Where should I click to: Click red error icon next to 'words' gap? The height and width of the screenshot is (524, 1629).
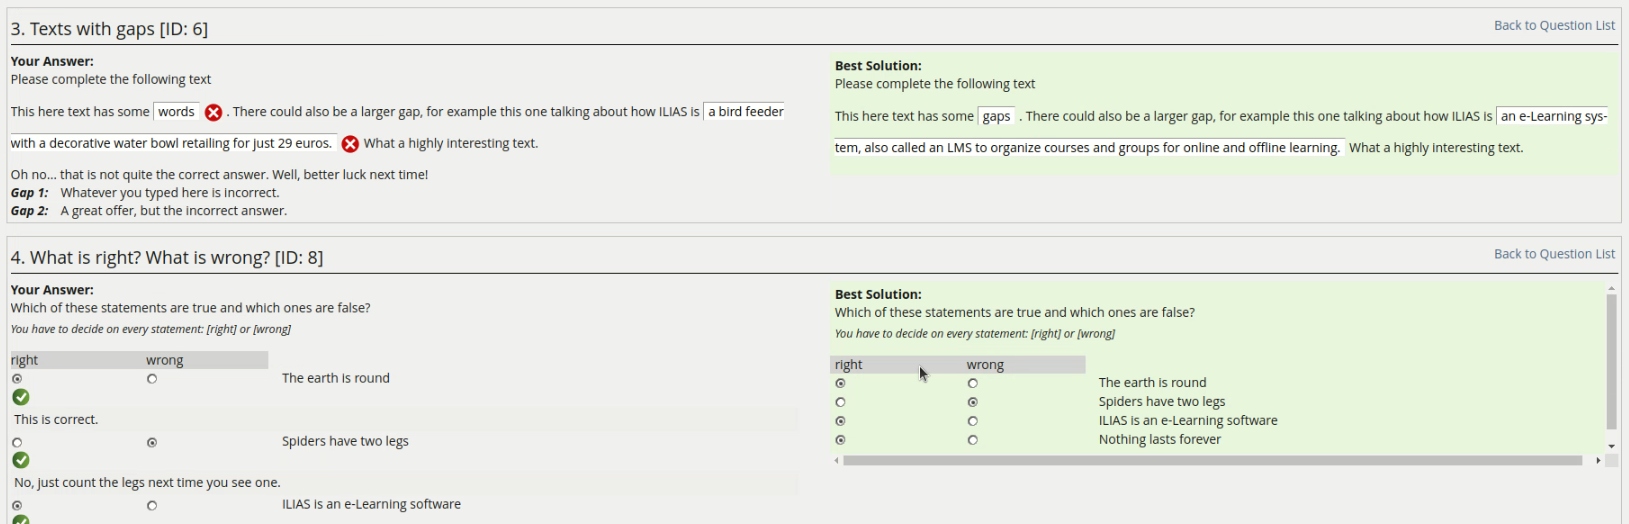pyautogui.click(x=213, y=112)
